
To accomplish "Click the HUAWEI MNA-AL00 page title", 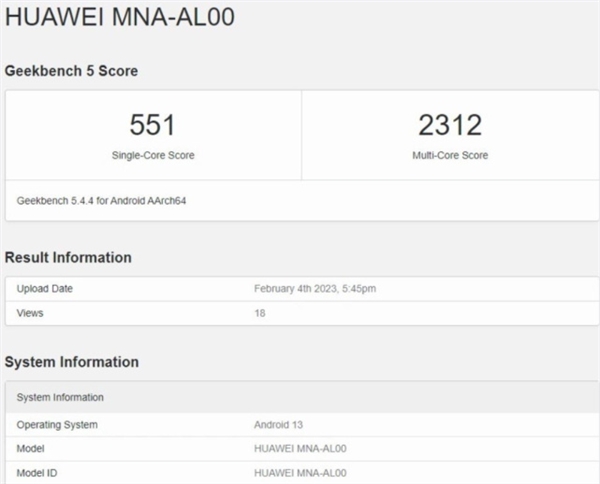I will pos(120,21).
